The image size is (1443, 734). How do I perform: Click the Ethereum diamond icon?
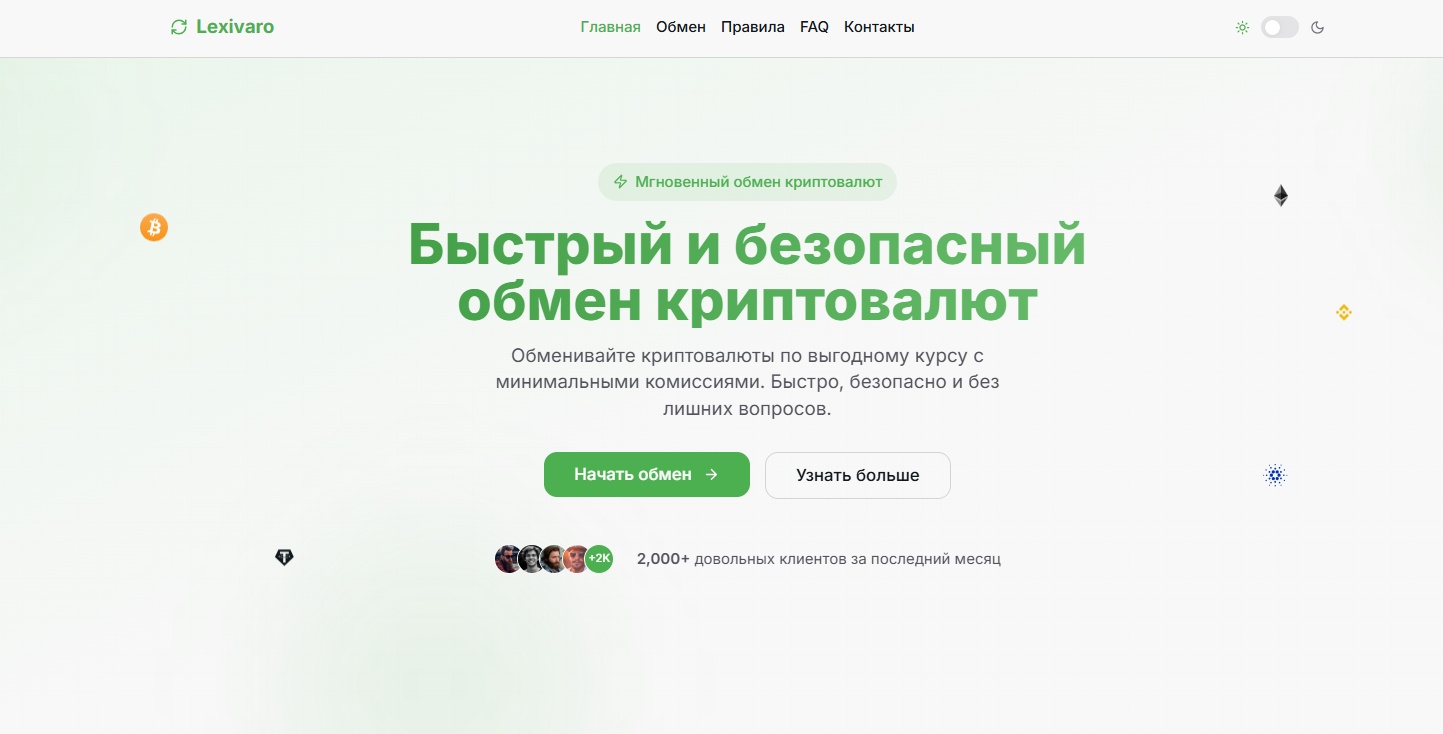(x=1280, y=196)
